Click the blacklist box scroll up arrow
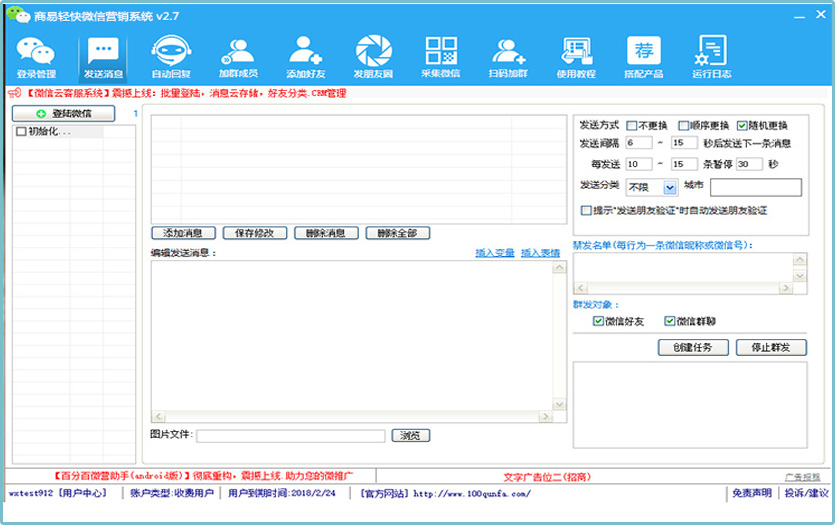The image size is (835, 525). point(800,260)
